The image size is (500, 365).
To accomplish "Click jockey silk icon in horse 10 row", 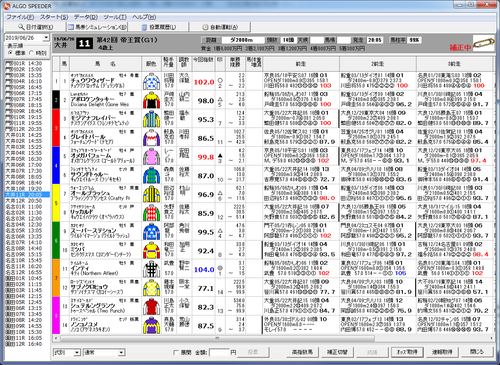I will coord(151,250).
